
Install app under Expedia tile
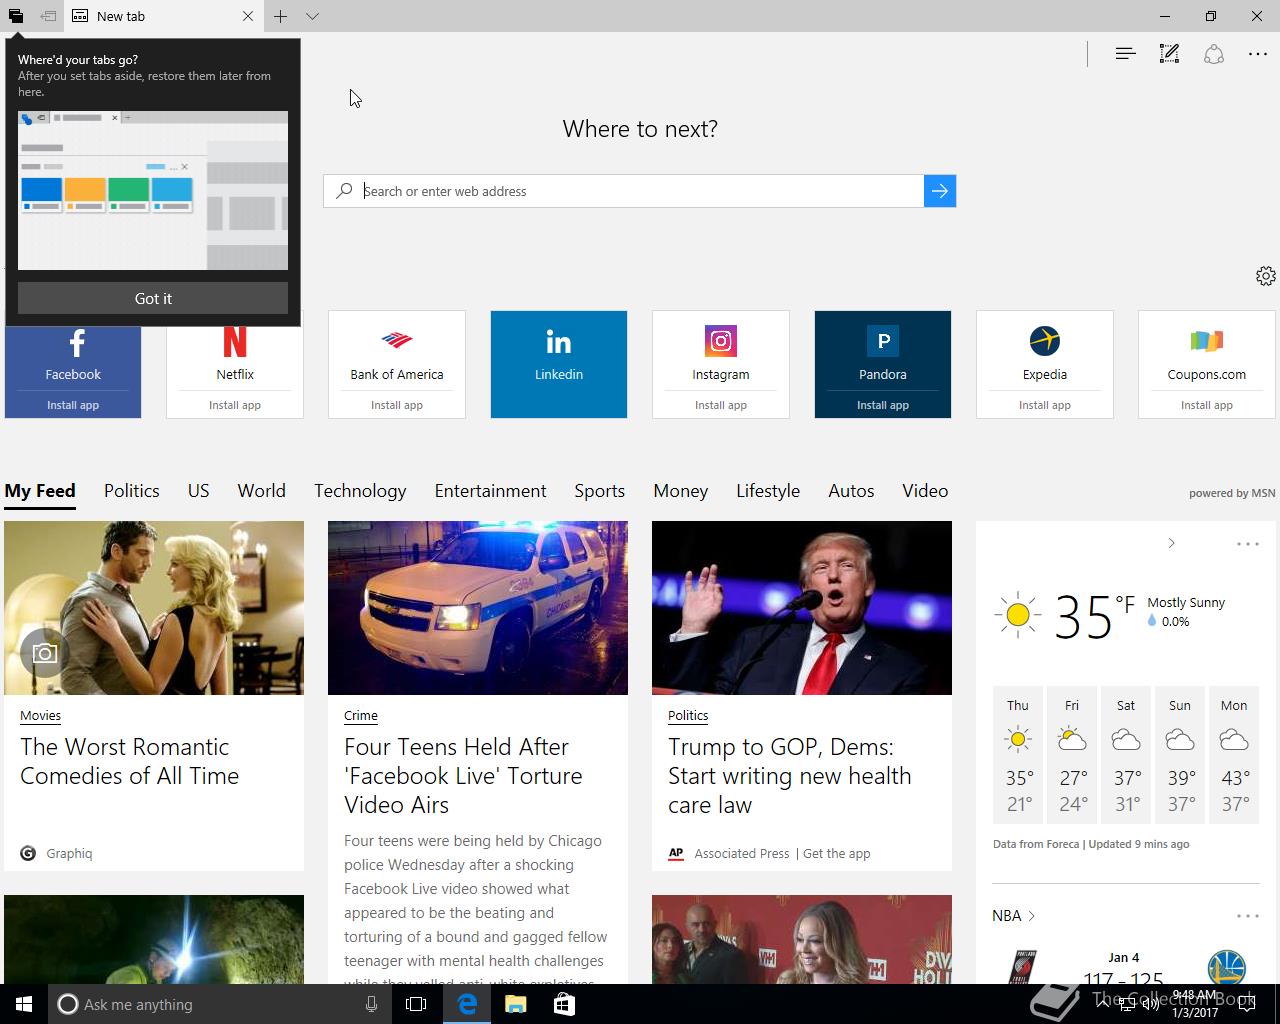(x=1045, y=405)
